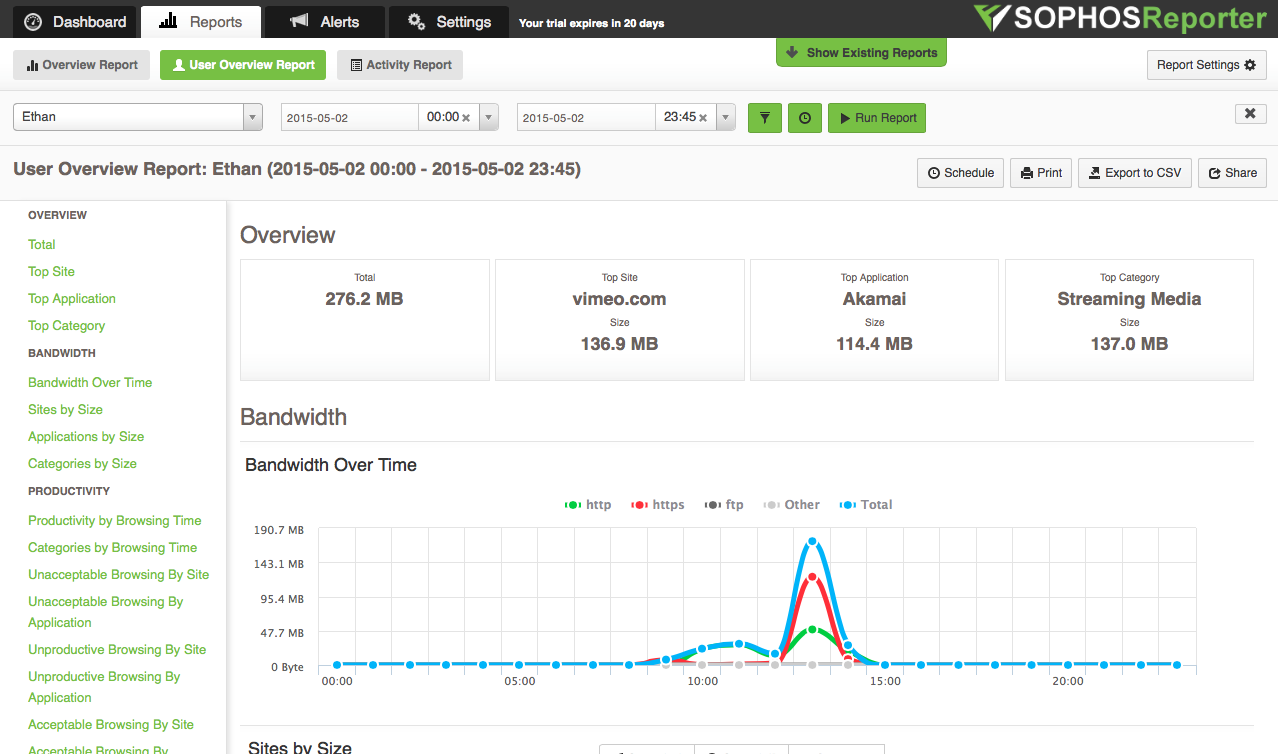Click the filter funnel icon button
The height and width of the screenshot is (754, 1278).
click(x=765, y=117)
